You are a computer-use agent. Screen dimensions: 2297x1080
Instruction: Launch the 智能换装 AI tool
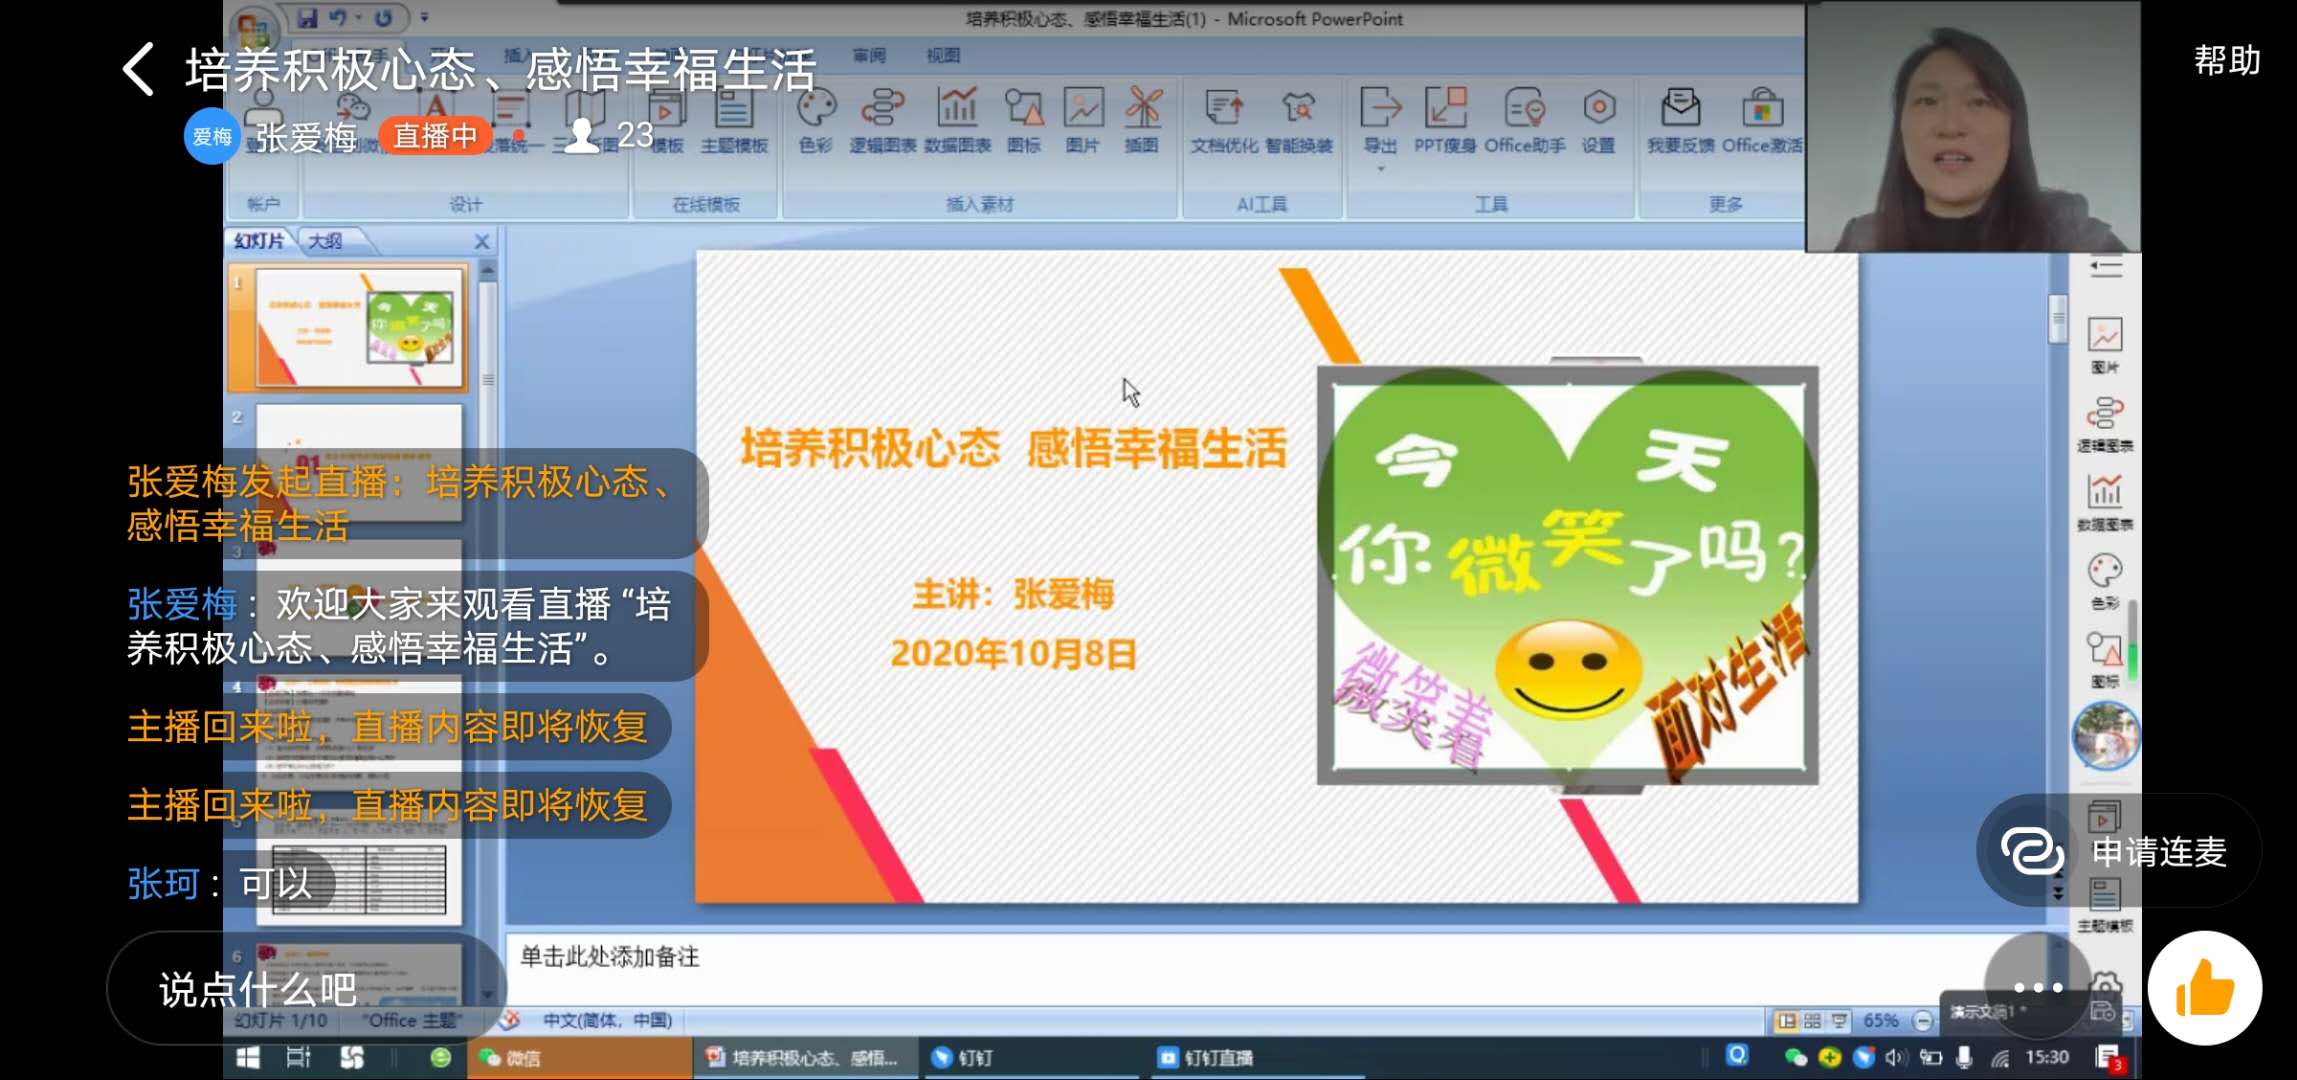pos(1299,120)
